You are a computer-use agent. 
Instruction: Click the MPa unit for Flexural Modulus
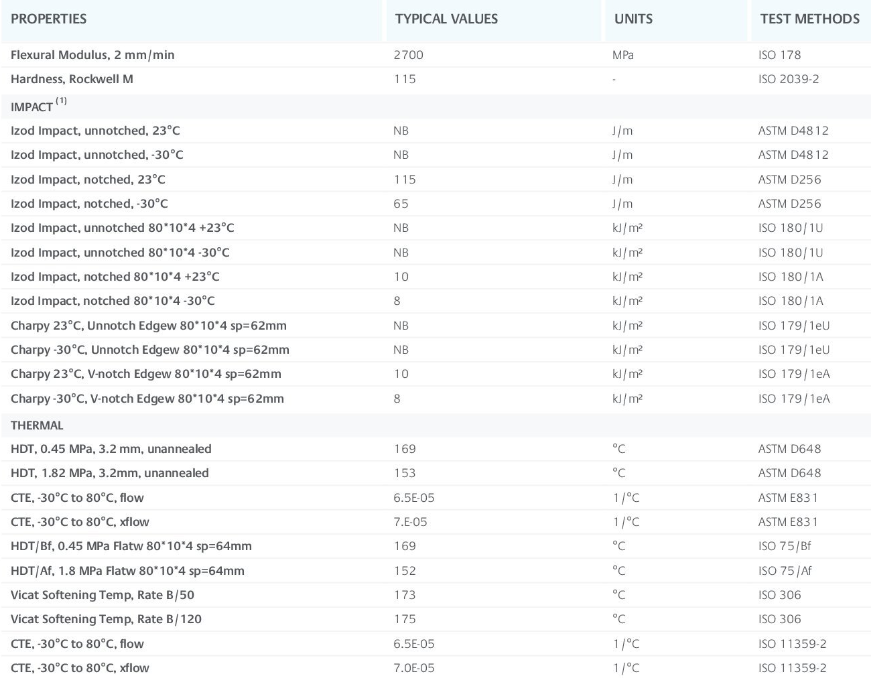tap(622, 55)
